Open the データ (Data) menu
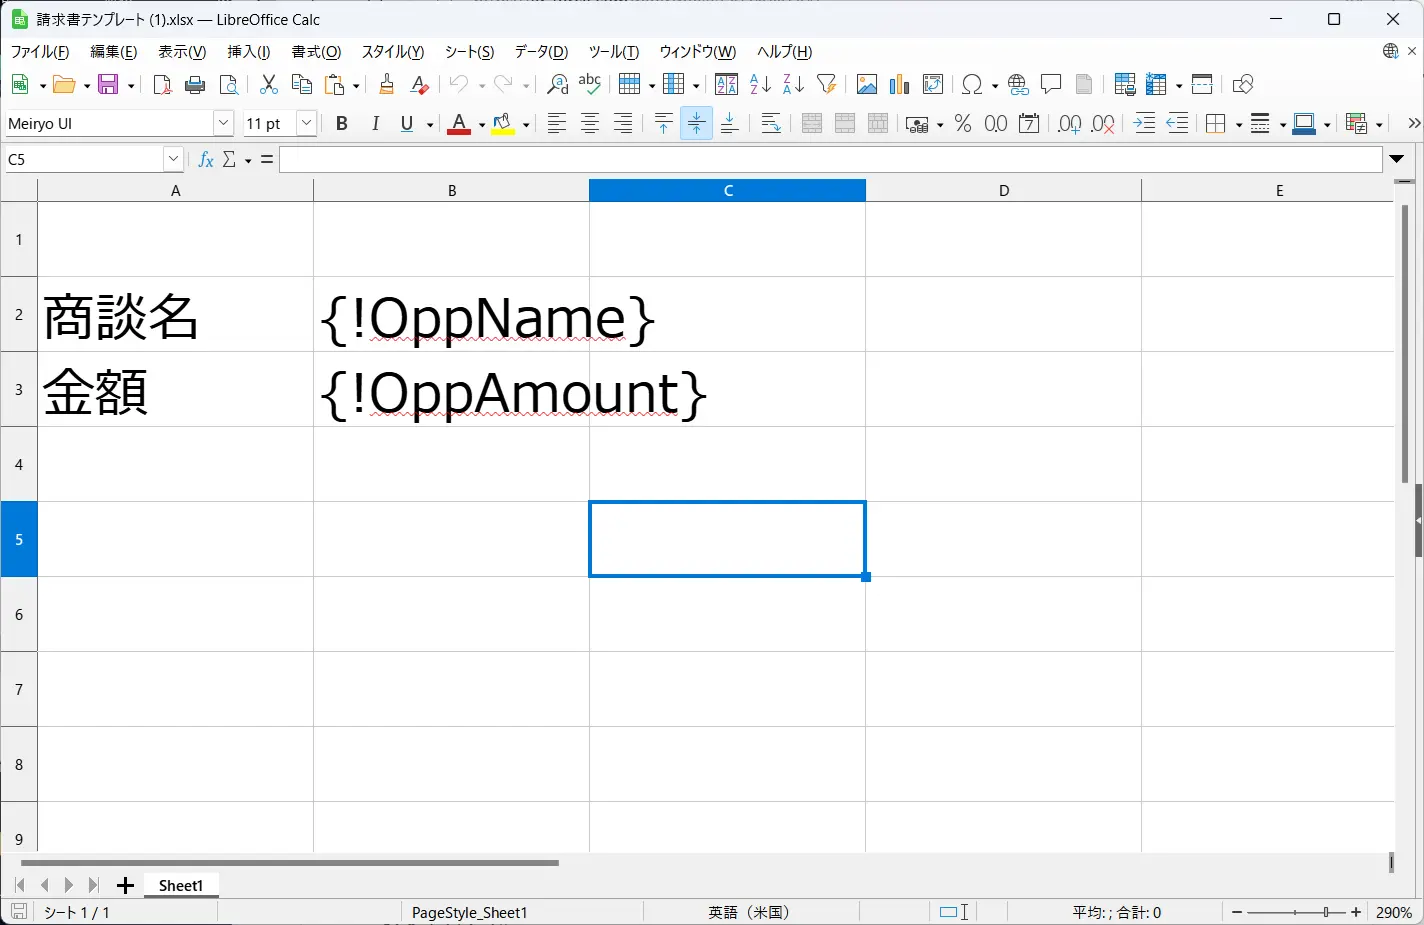Viewport: 1424px width, 925px height. tap(541, 52)
